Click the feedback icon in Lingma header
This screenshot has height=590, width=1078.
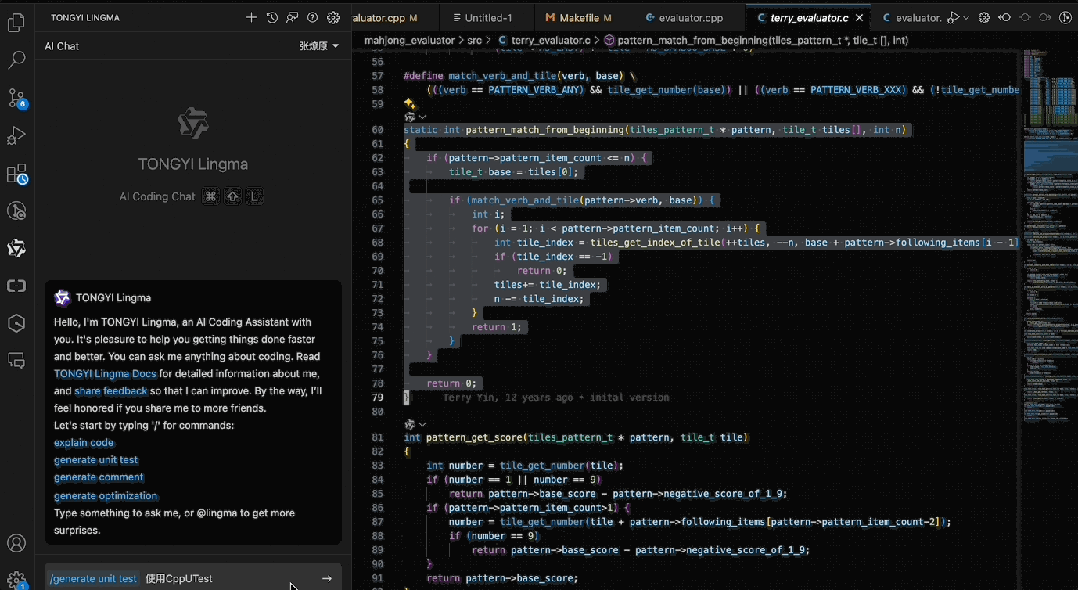pos(292,18)
